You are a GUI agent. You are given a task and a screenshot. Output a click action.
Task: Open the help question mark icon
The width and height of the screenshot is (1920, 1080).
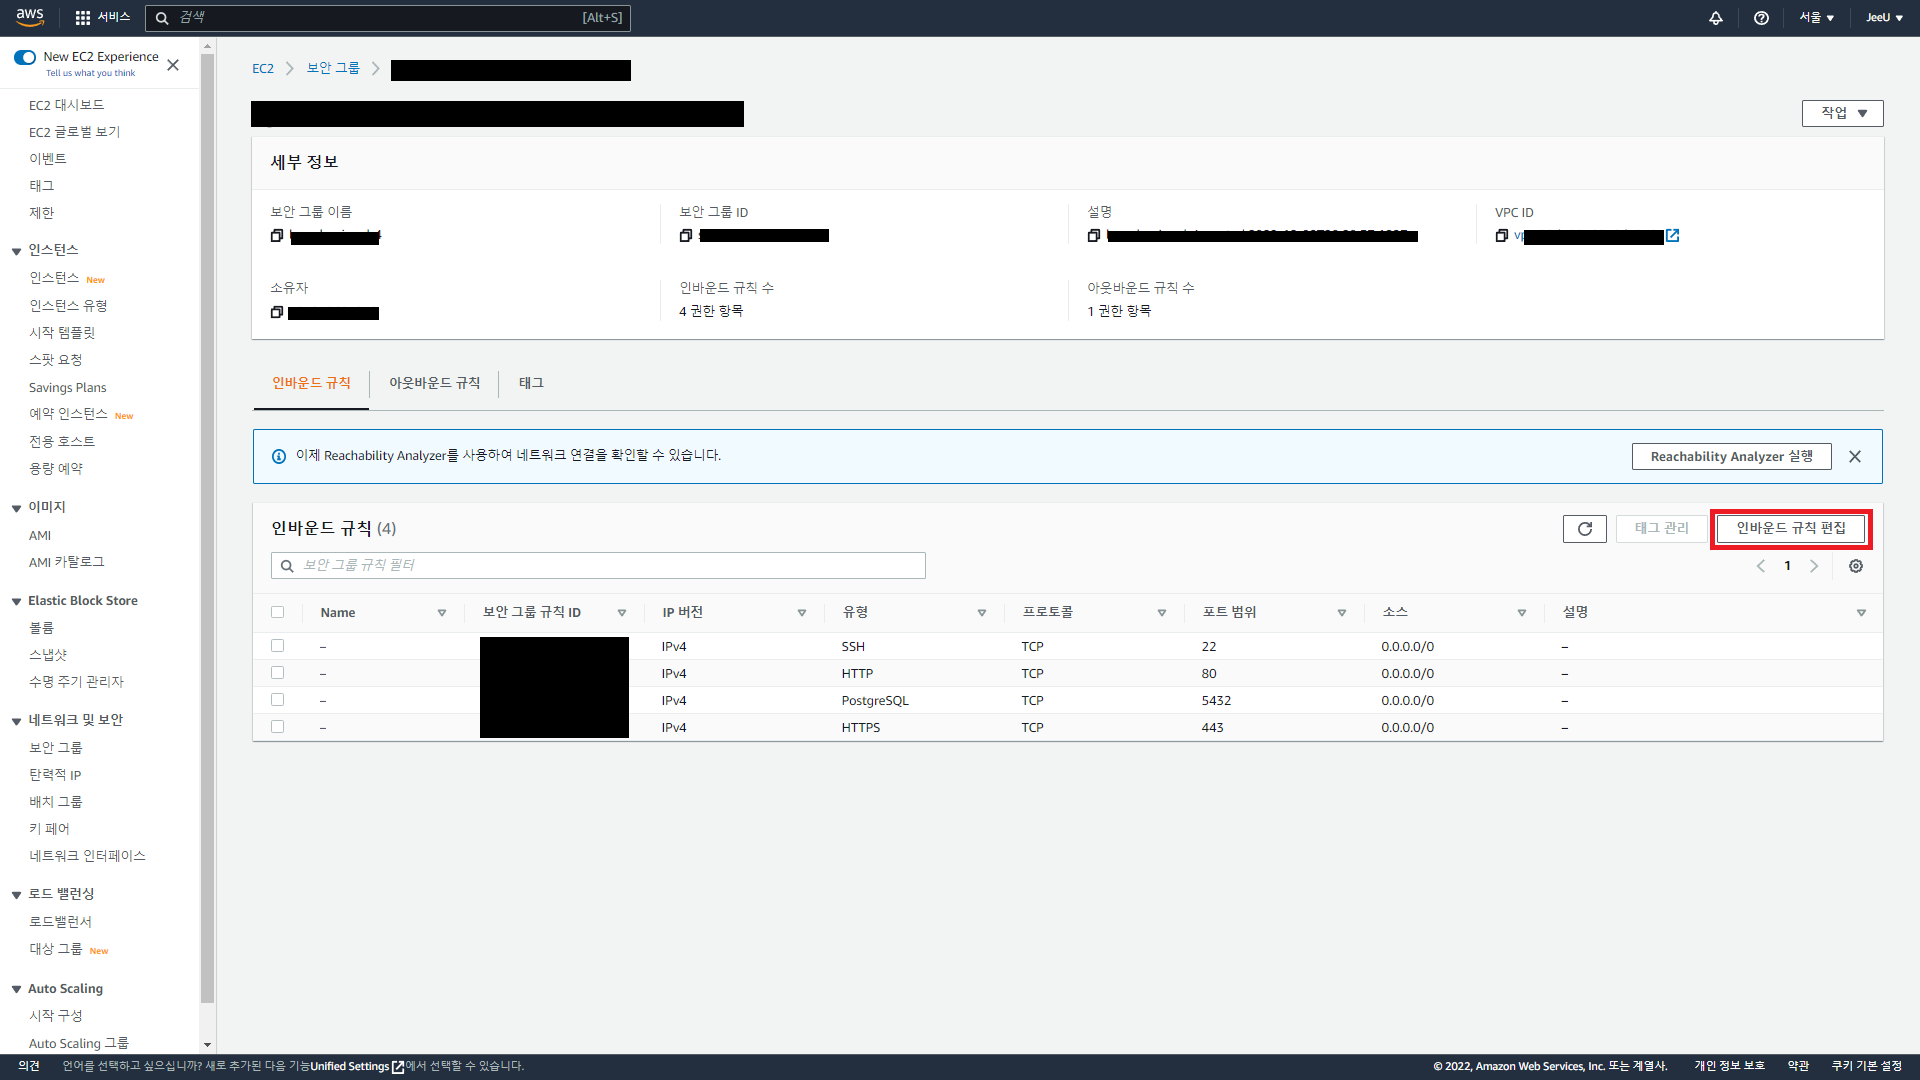pos(1761,18)
